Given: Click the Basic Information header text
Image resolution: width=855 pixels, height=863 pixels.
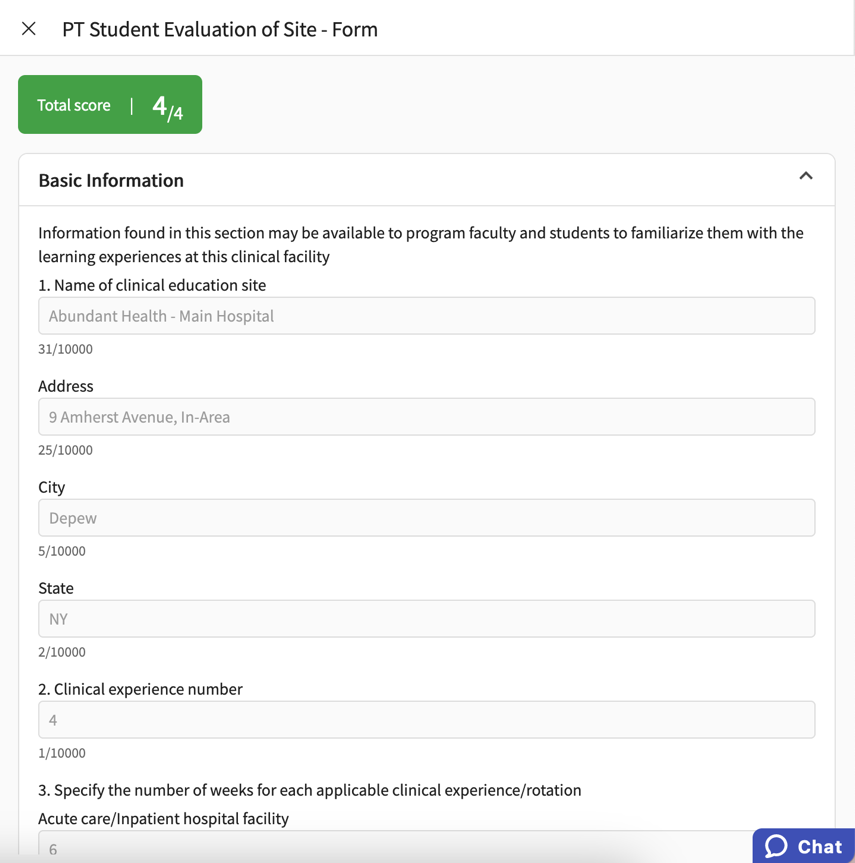Looking at the screenshot, I should point(111,180).
